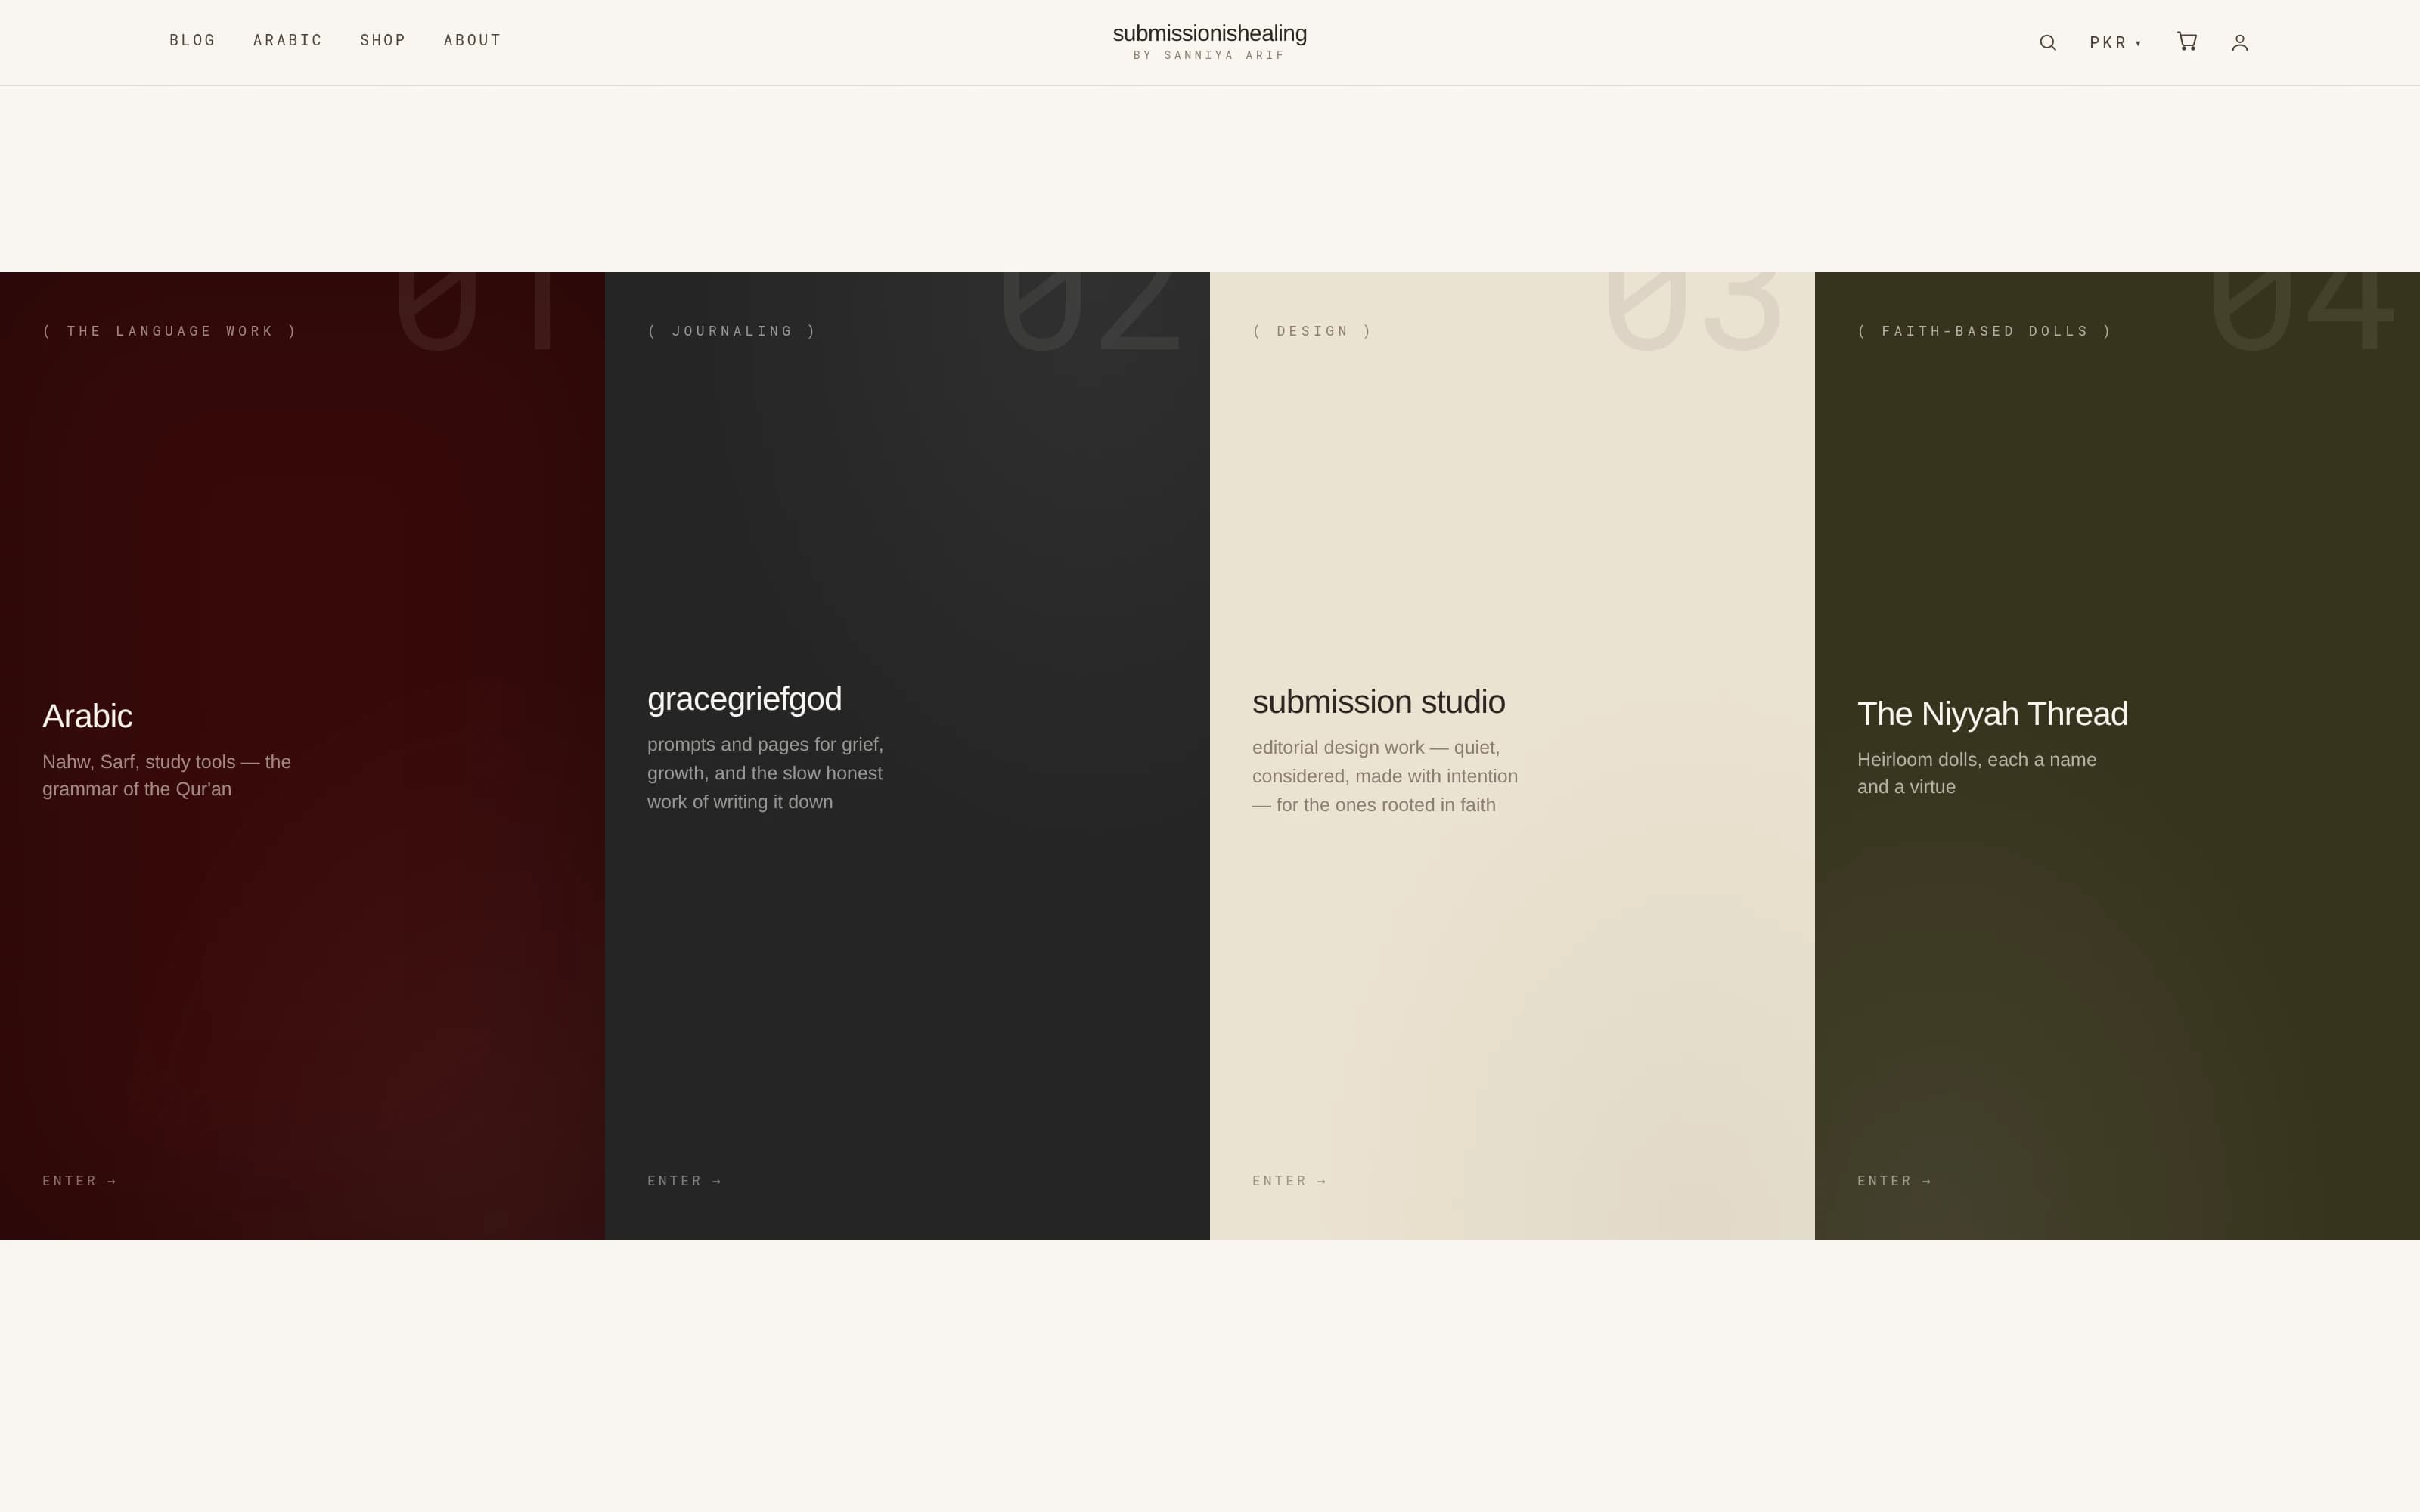Click the ( DESIGN ) label
The image size is (2420, 1512).
pyautogui.click(x=1313, y=331)
